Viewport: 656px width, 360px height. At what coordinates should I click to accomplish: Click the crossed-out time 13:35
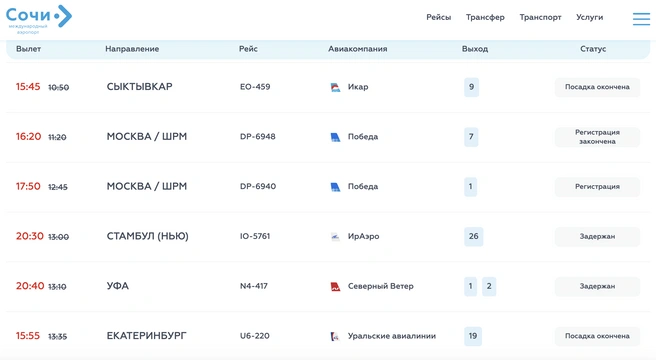(58, 337)
